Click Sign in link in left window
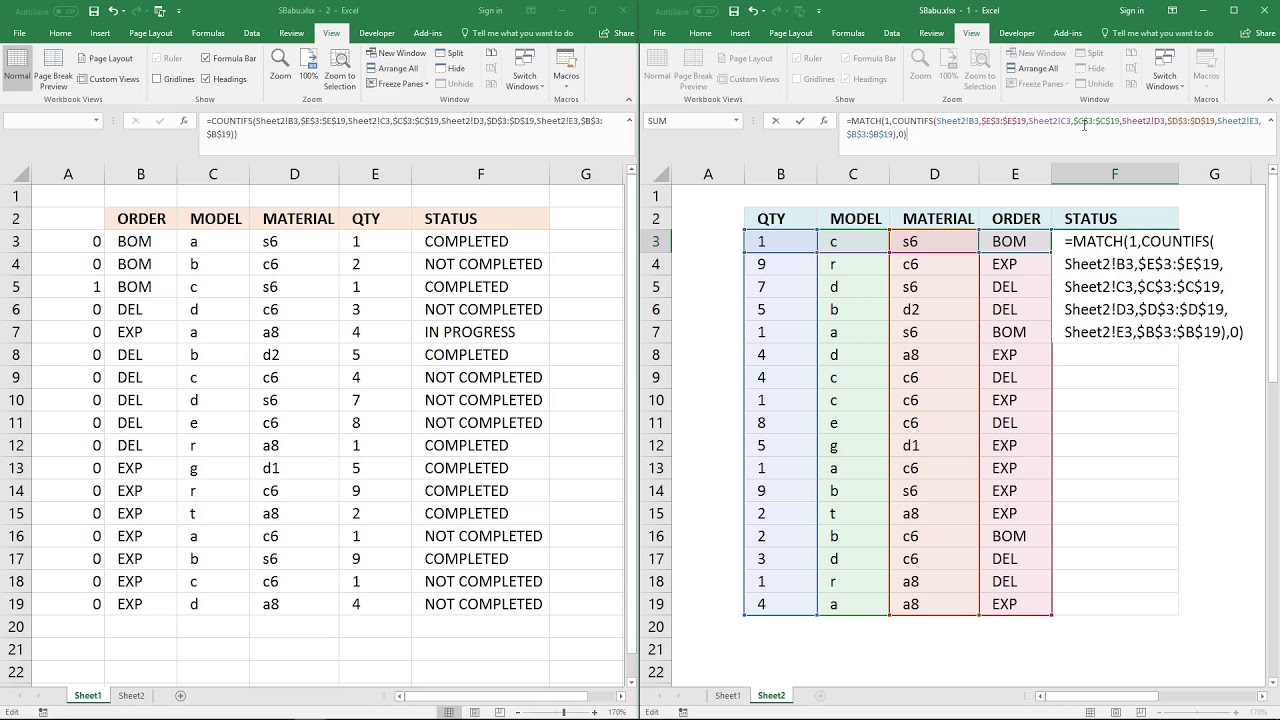Screen dimensions: 1280x720 pos(490,11)
